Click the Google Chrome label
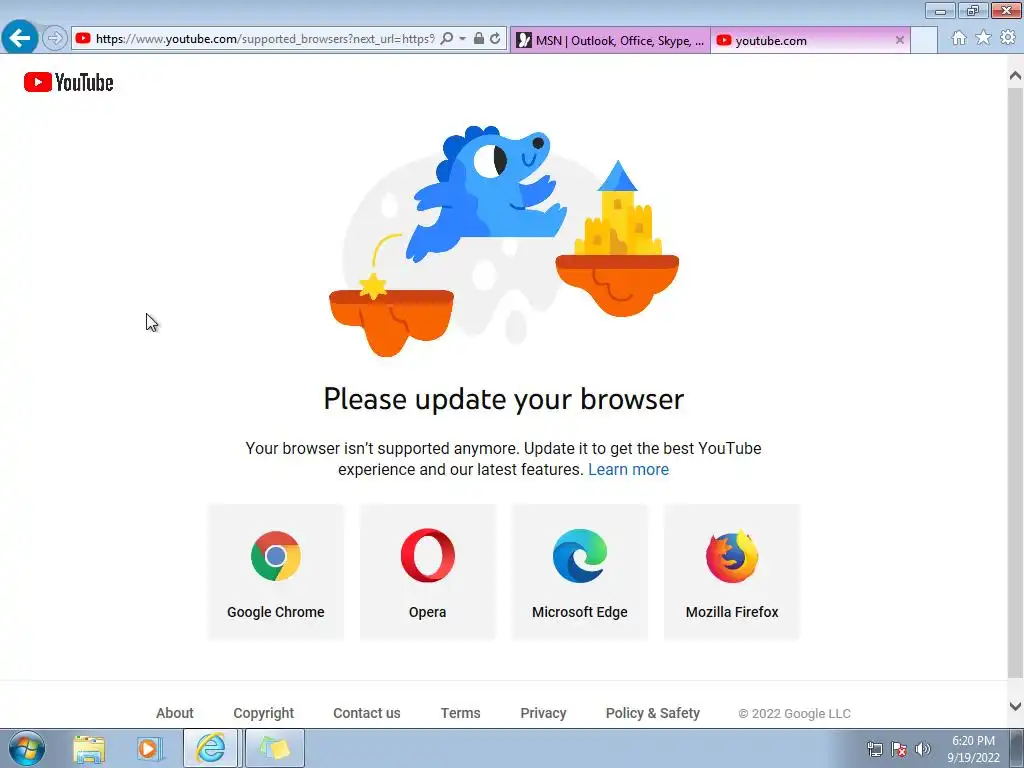Screen dimensions: 1024x768 (x=276, y=612)
